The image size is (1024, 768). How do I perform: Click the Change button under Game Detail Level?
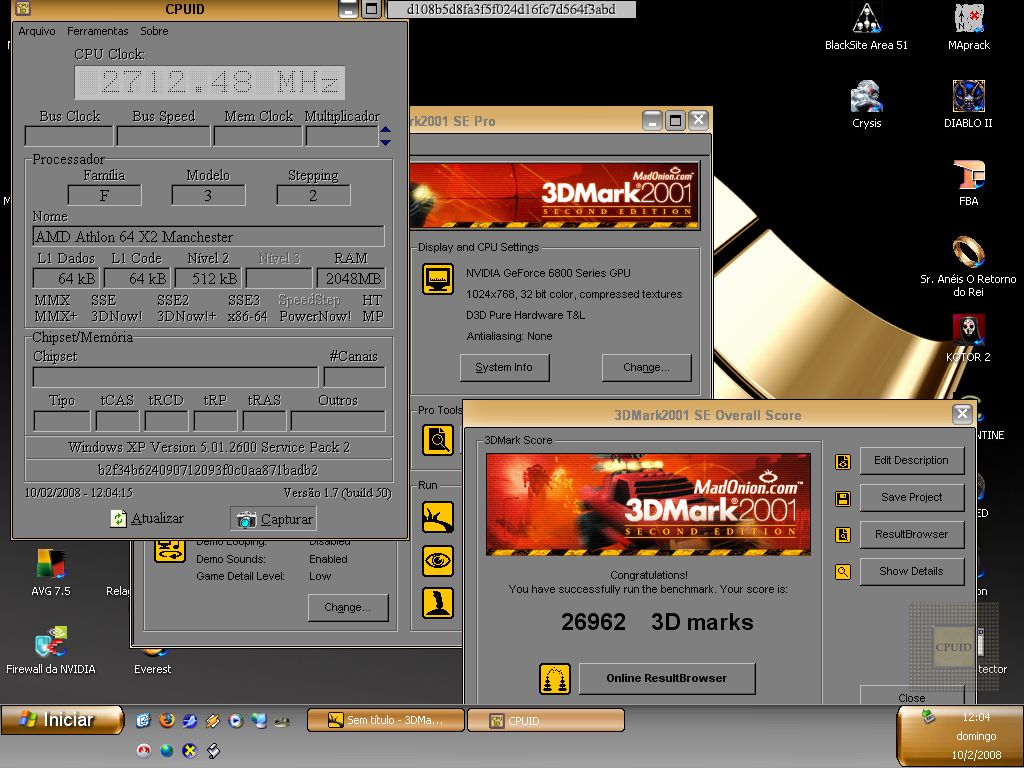point(347,607)
